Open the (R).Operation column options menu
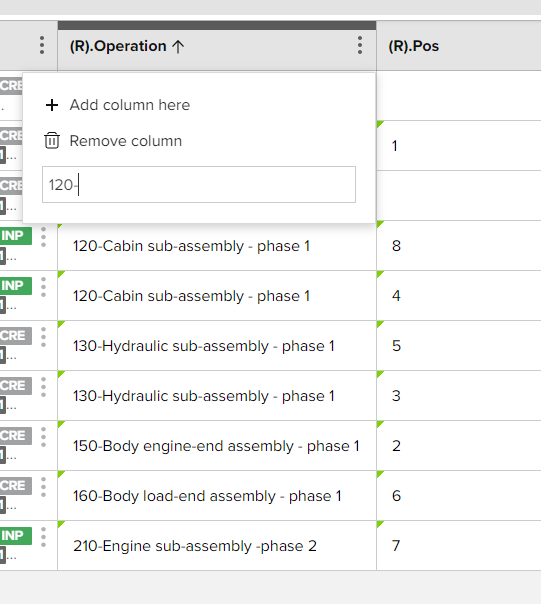The image size is (541, 604). pyautogui.click(x=360, y=45)
